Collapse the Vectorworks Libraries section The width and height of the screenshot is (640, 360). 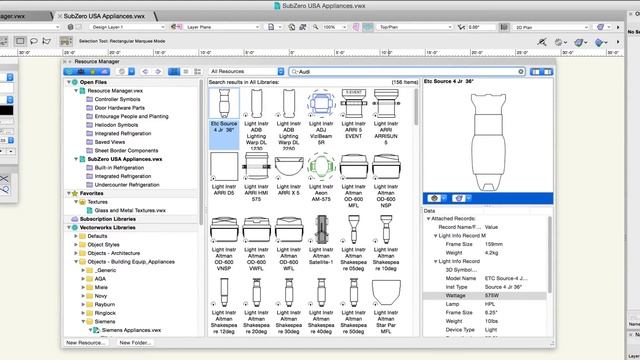(69, 228)
